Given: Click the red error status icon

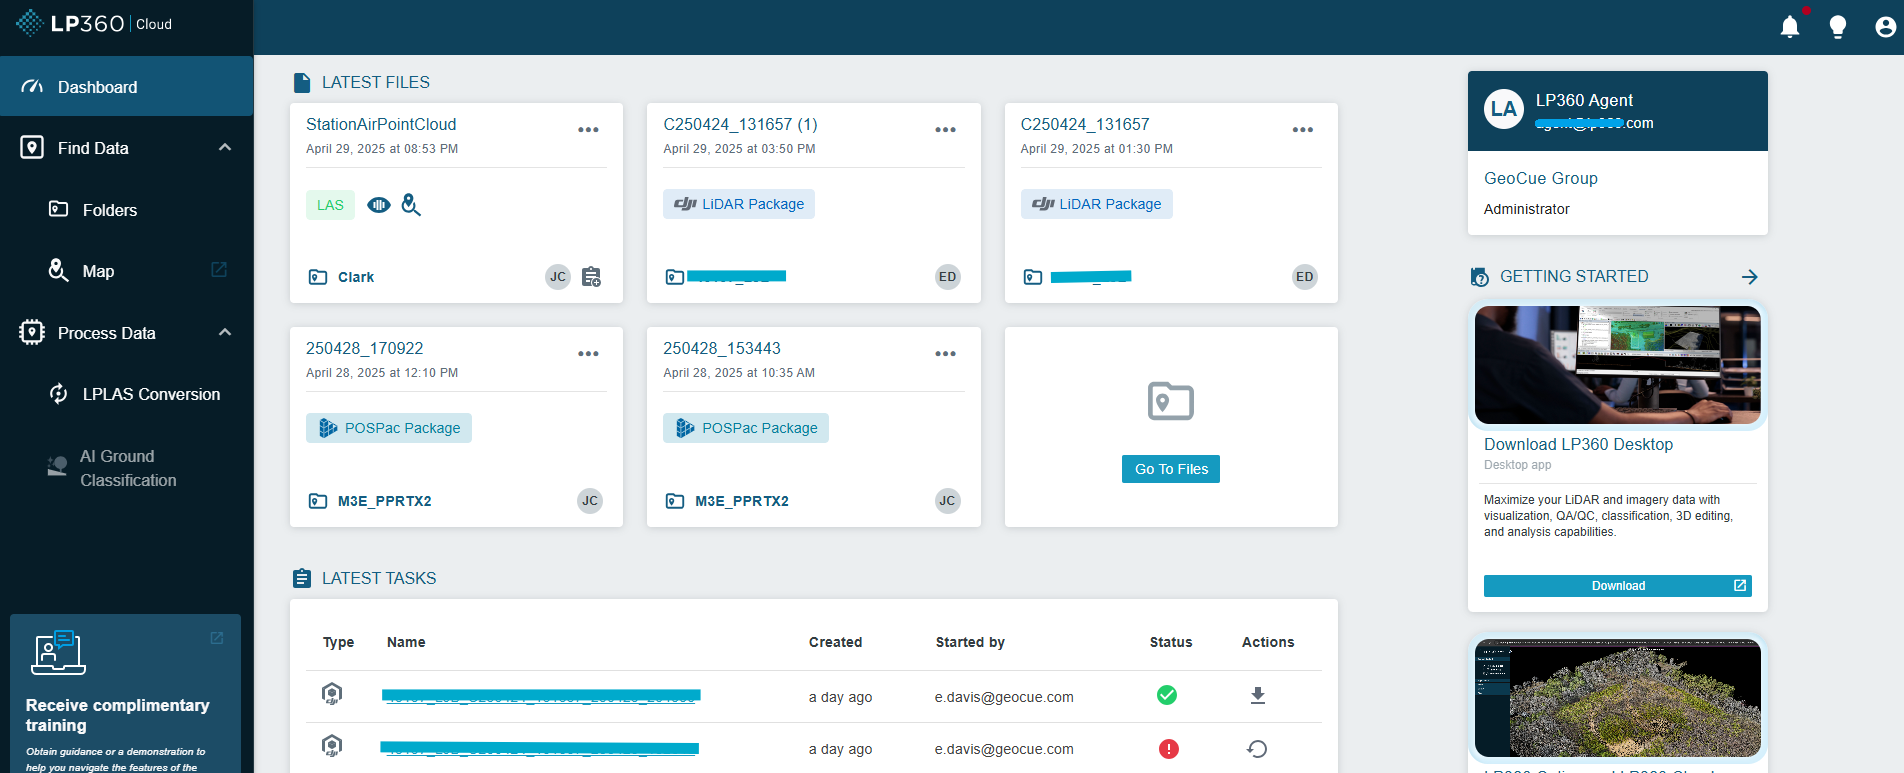Looking at the screenshot, I should 1168,749.
